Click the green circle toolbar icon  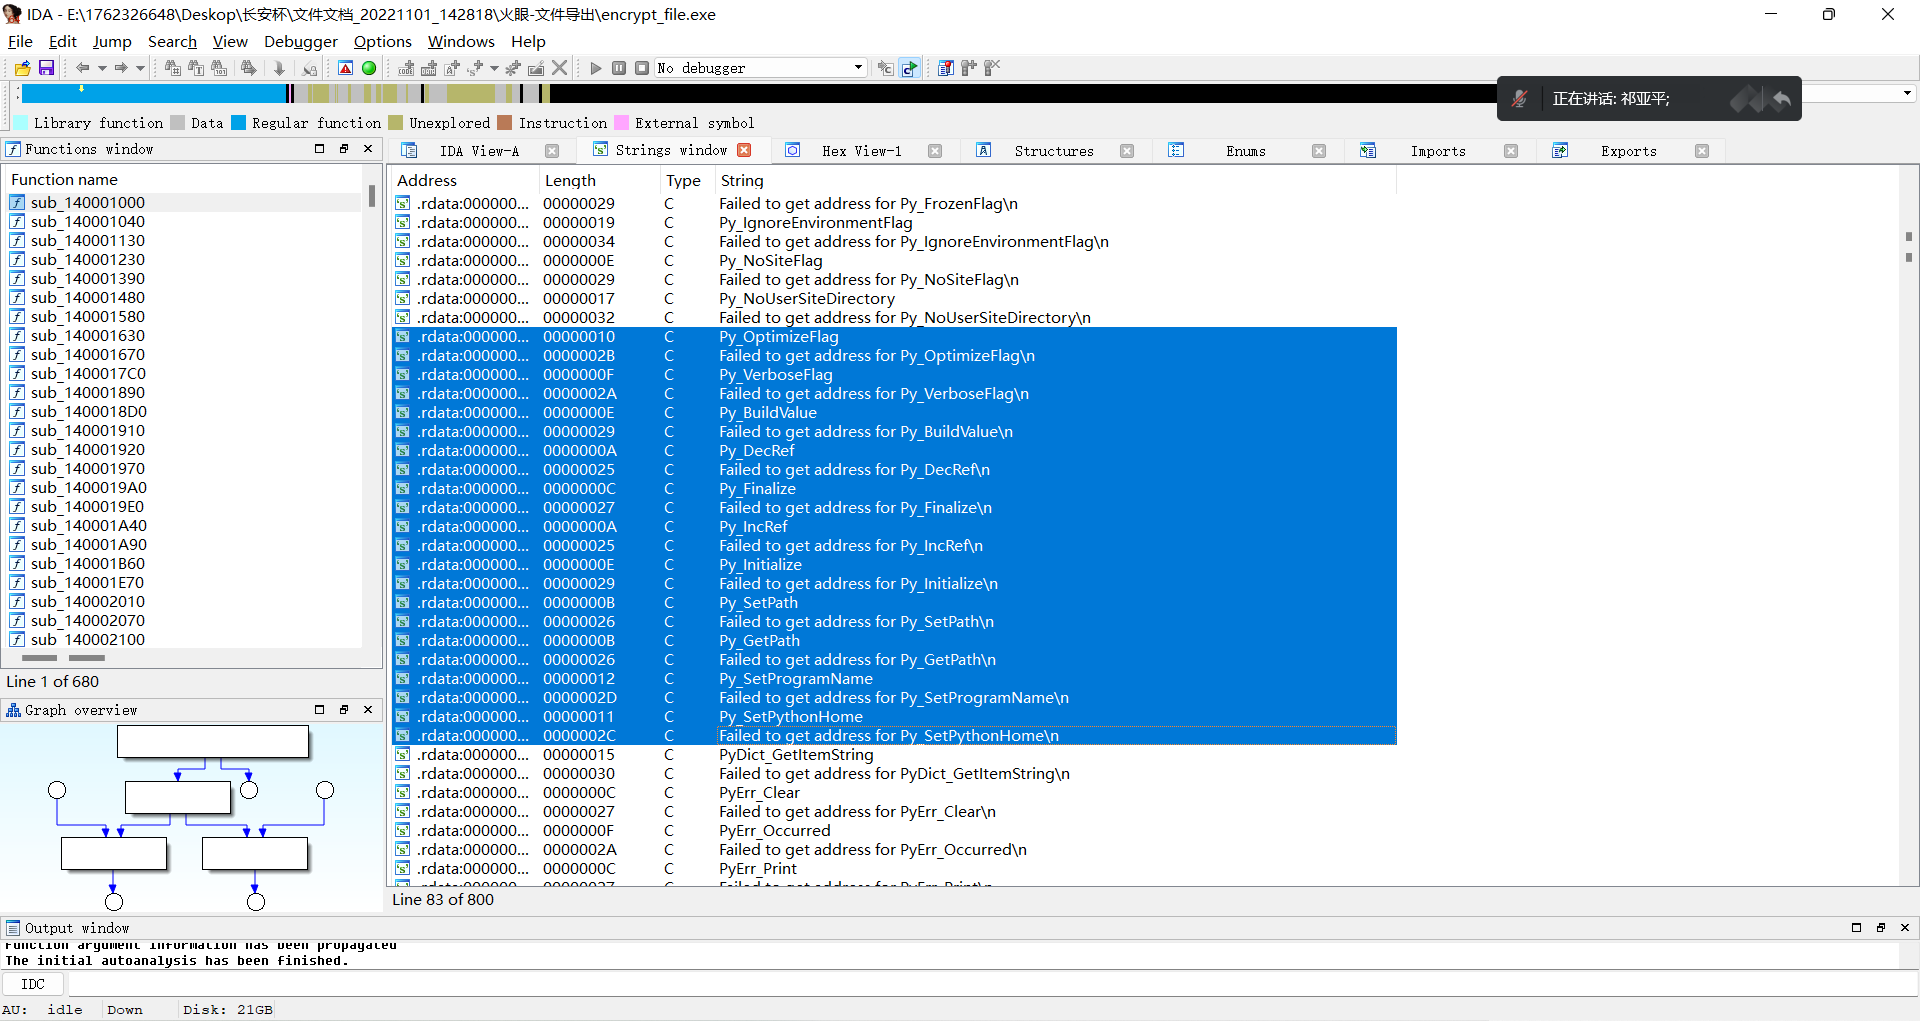[369, 68]
